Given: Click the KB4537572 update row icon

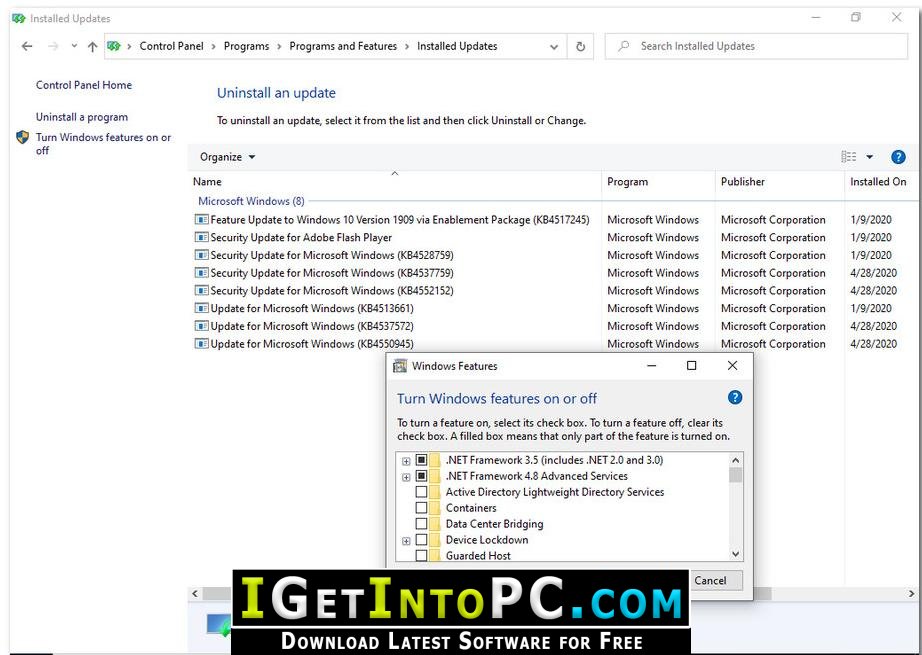Looking at the screenshot, I should 202,325.
